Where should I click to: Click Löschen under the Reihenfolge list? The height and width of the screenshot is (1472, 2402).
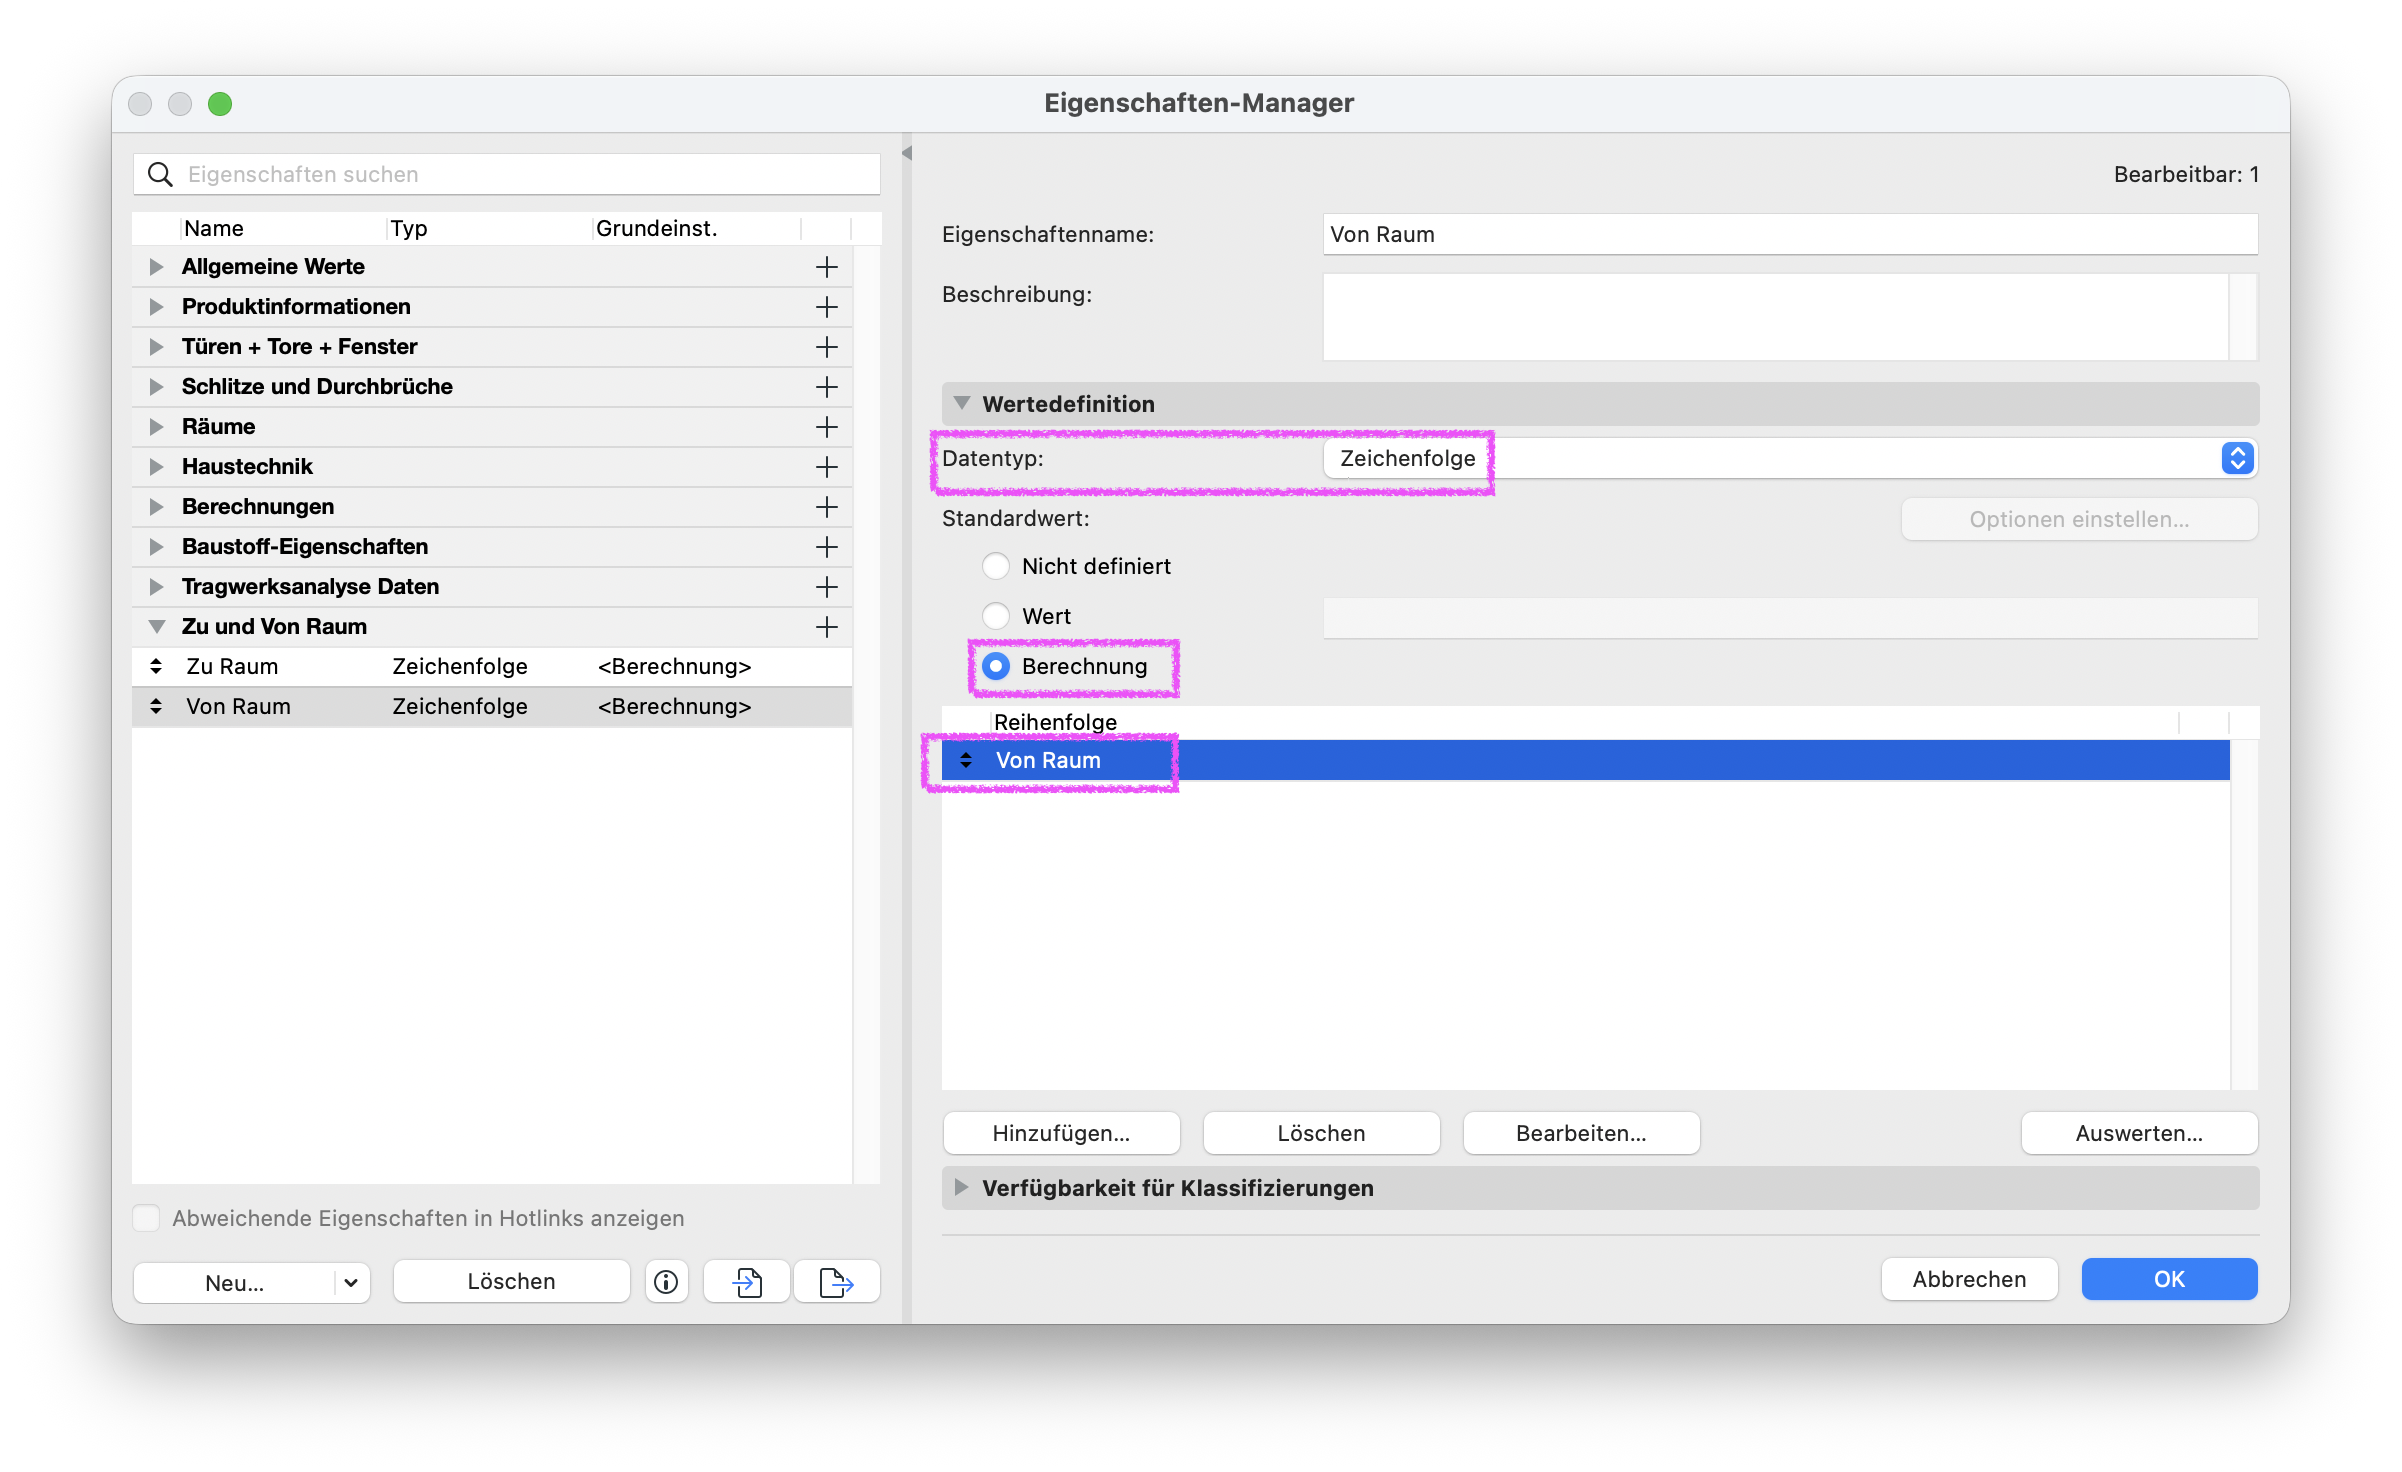(x=1321, y=1133)
